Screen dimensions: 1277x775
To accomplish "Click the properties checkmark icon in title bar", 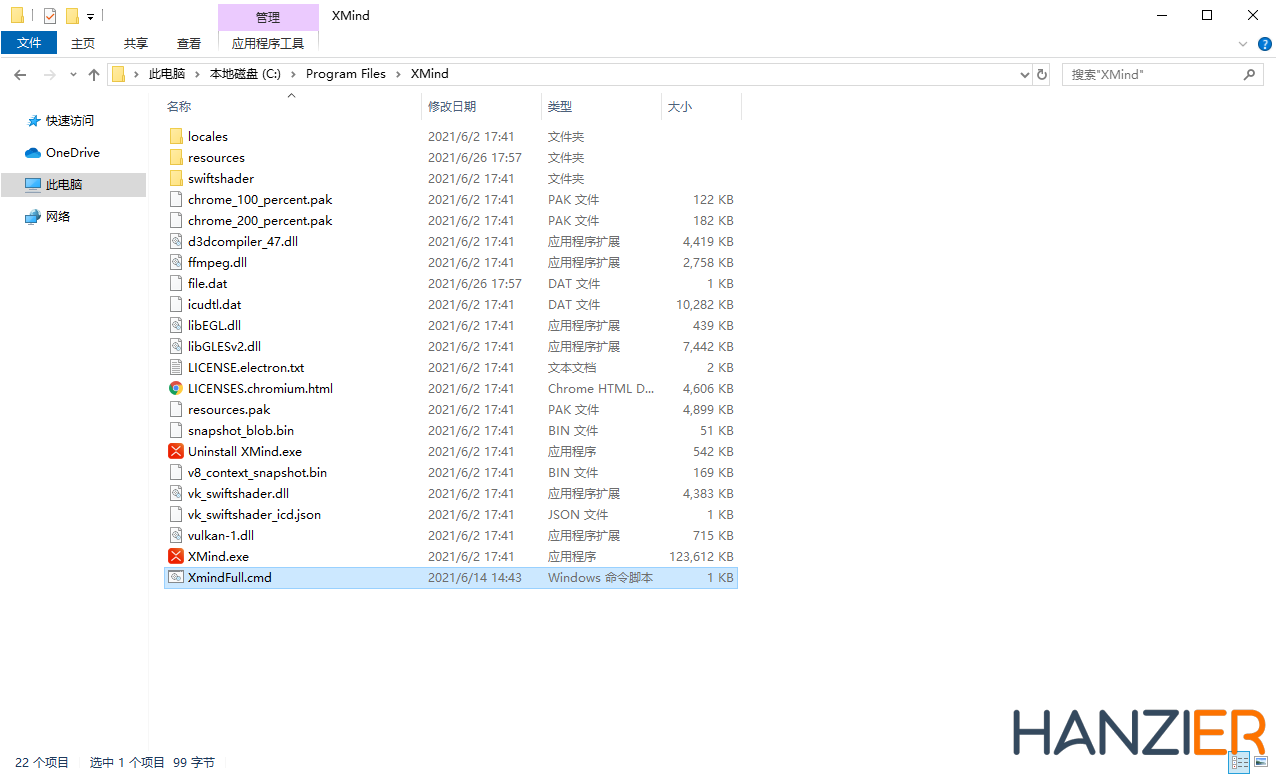I will (x=50, y=16).
